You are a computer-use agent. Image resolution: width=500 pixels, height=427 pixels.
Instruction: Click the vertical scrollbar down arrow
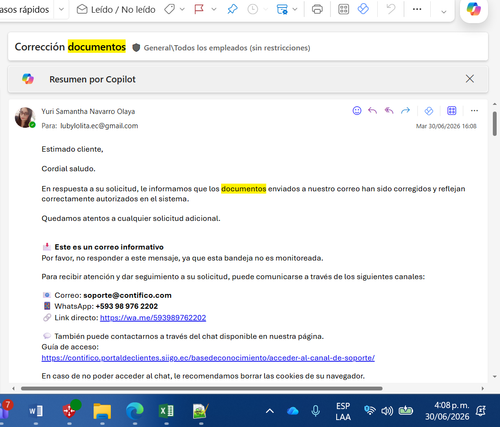pos(495,377)
